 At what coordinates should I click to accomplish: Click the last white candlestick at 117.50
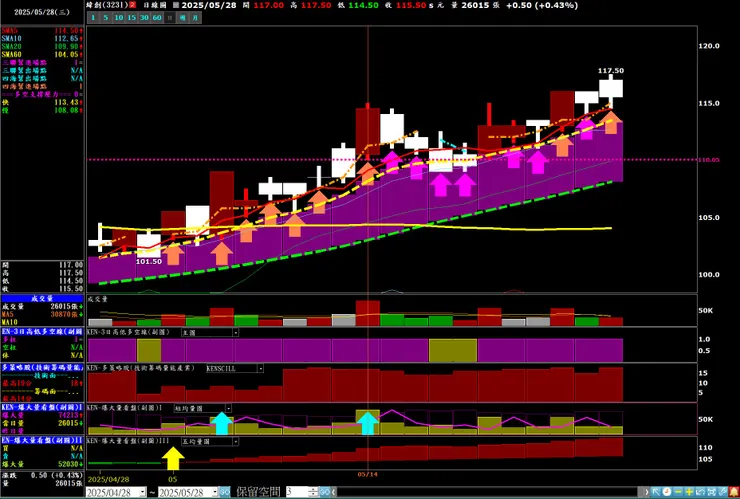pyautogui.click(x=611, y=89)
